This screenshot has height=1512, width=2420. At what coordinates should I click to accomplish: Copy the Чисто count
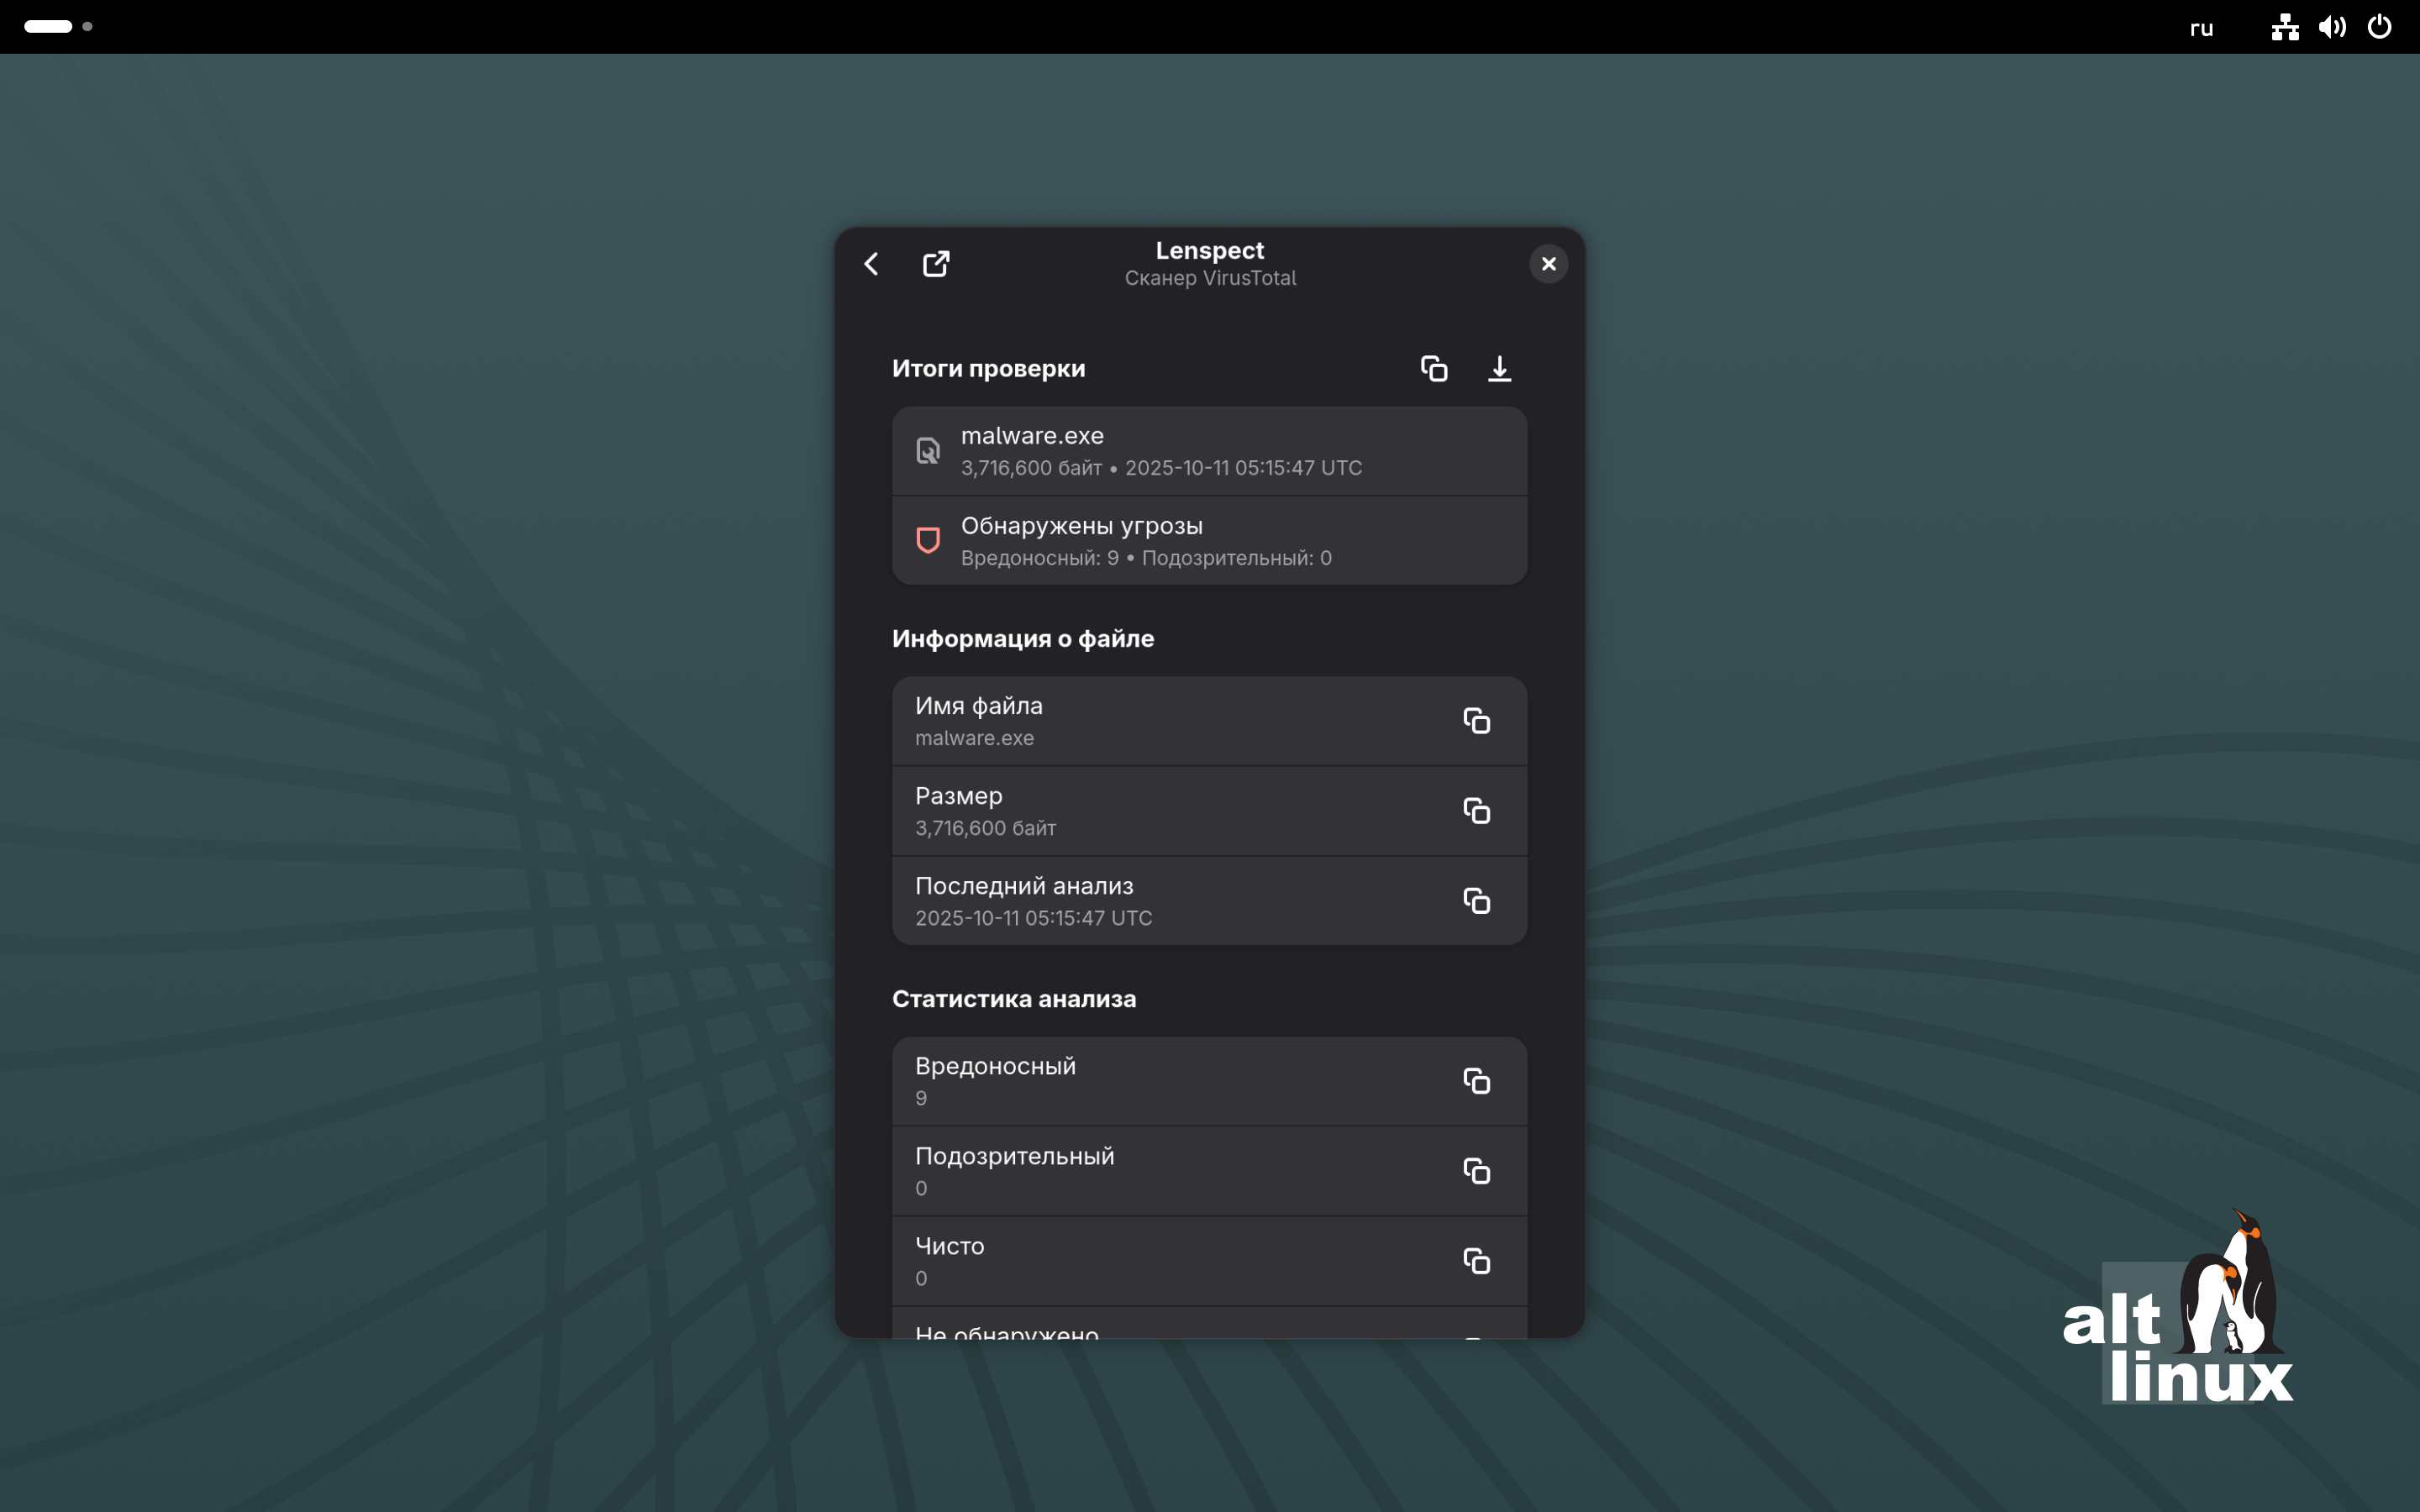tap(1476, 1261)
